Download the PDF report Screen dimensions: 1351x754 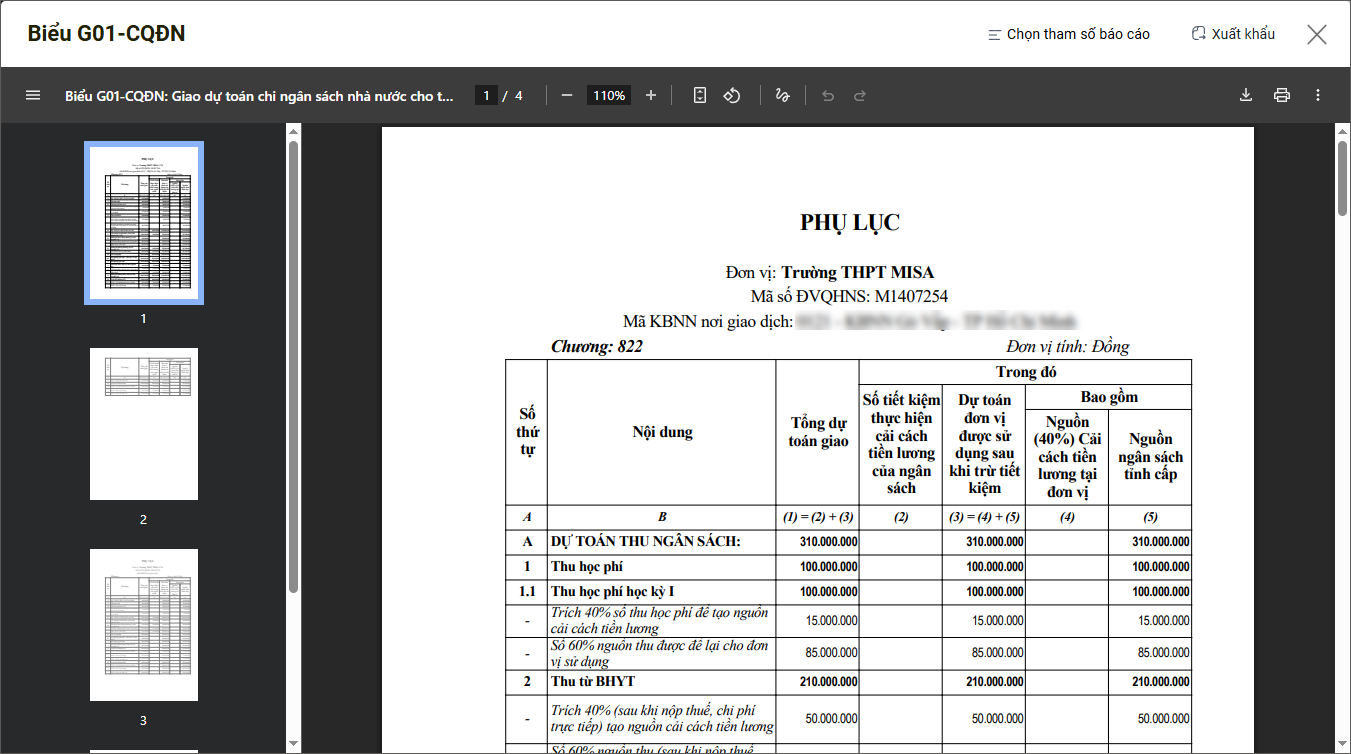pyautogui.click(x=1246, y=95)
